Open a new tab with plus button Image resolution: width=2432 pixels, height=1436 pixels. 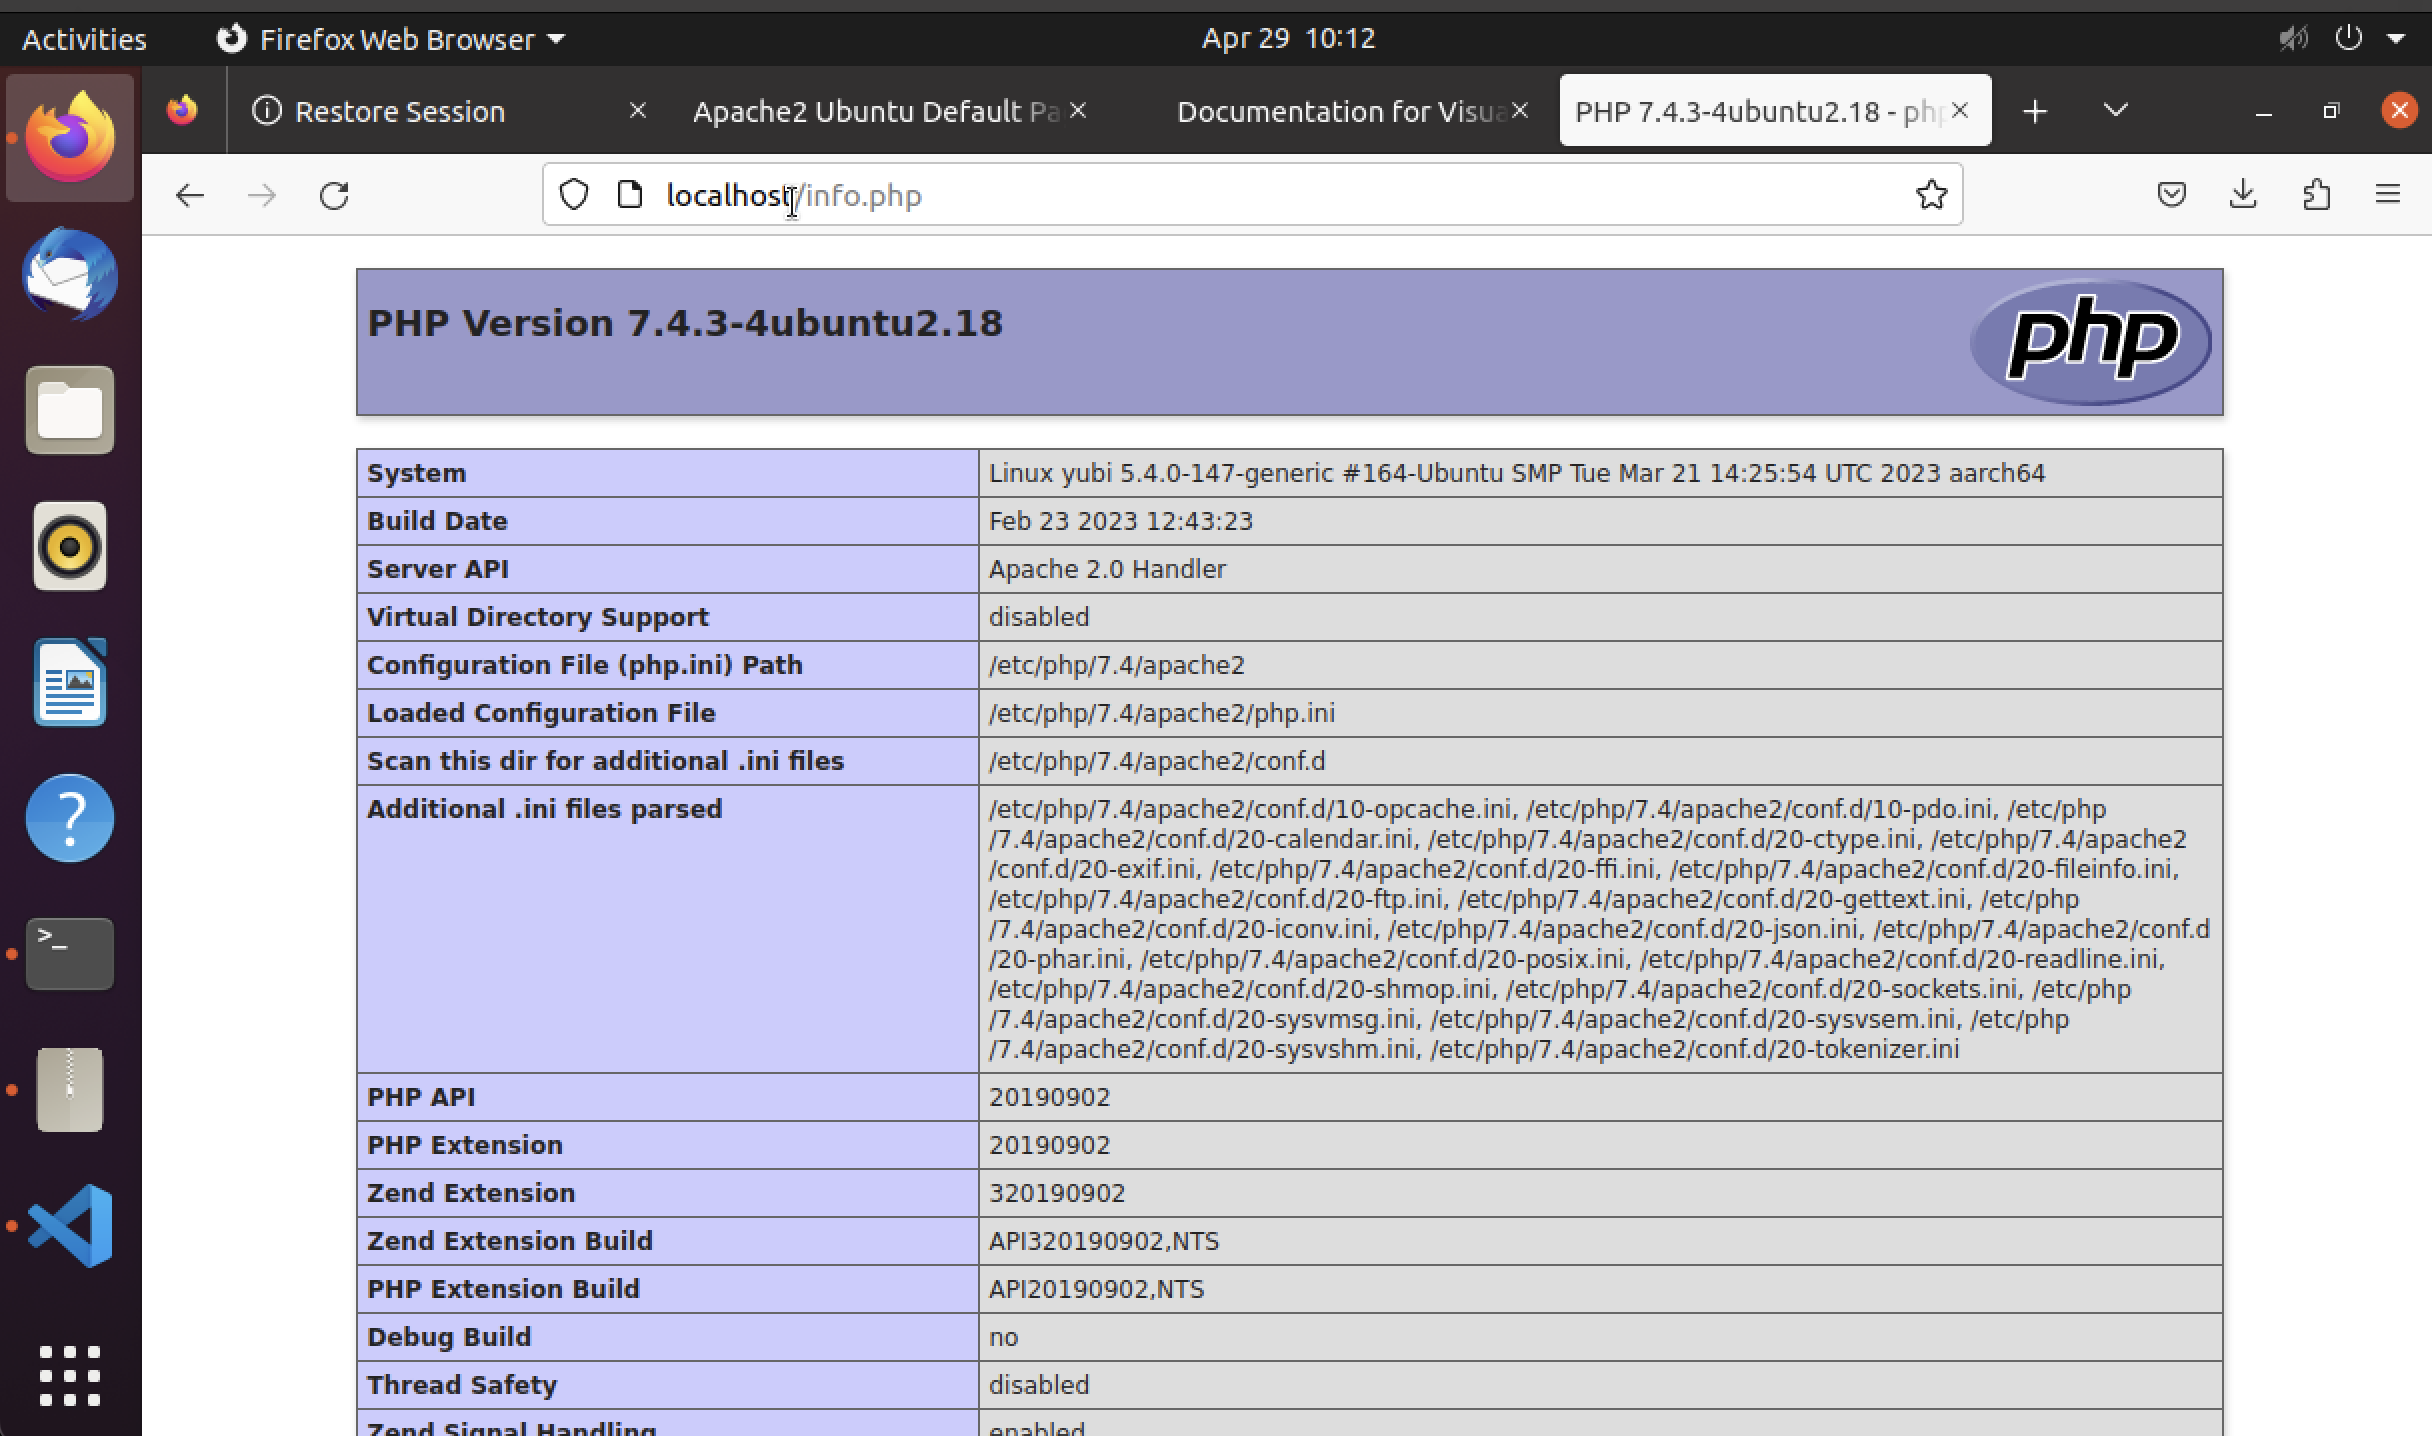click(2035, 111)
